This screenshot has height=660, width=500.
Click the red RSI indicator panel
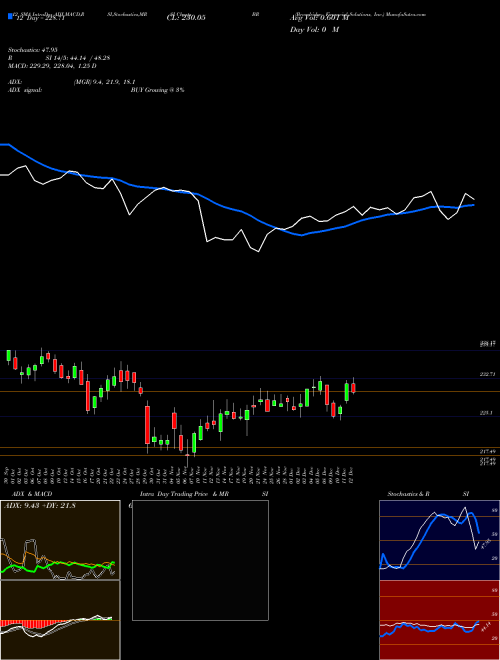pyautogui.click(x=439, y=620)
